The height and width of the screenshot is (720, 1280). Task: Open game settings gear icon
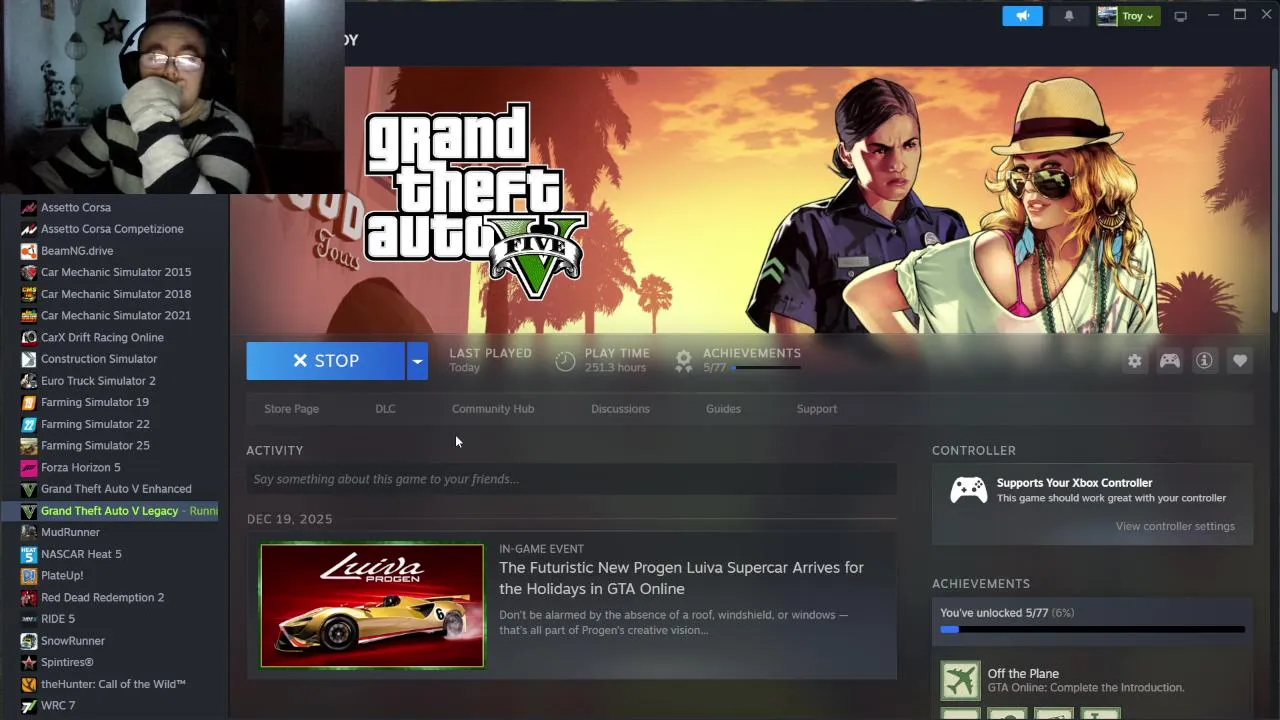[x=1134, y=361]
